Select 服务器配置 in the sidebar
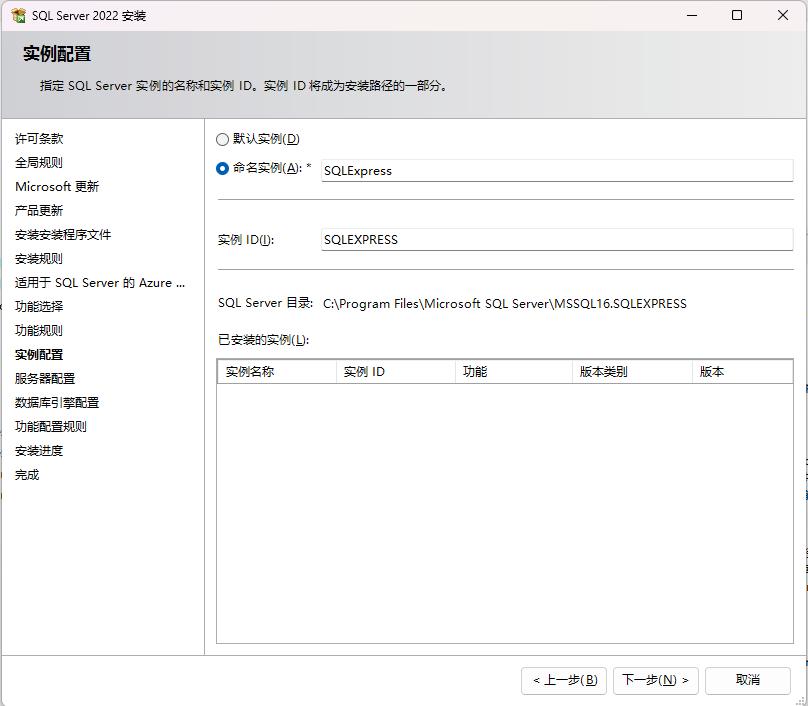The width and height of the screenshot is (808, 706). click(45, 379)
